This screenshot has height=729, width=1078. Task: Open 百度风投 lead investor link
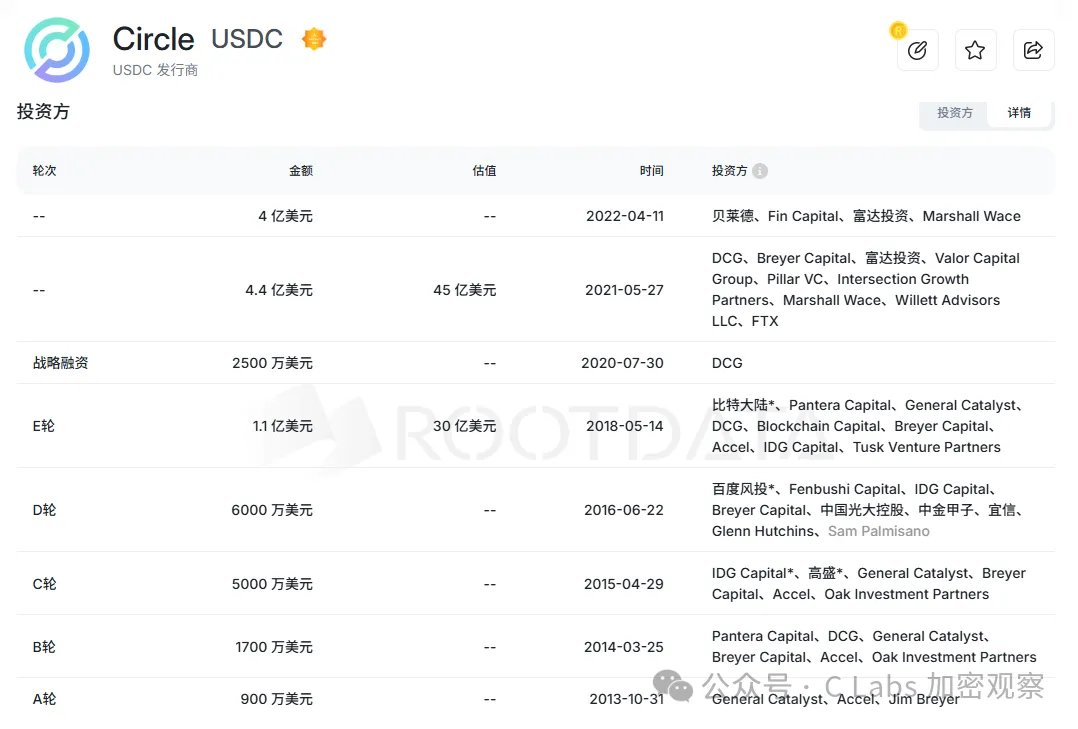click(x=743, y=489)
